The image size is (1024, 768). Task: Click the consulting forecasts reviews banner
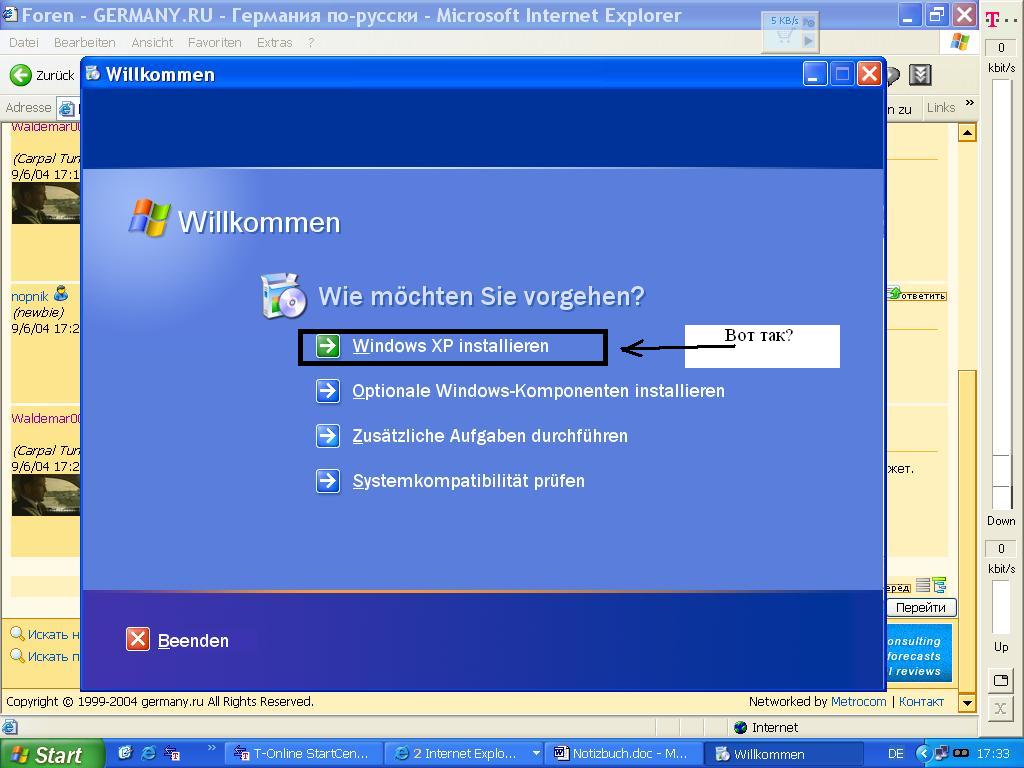[x=918, y=654]
